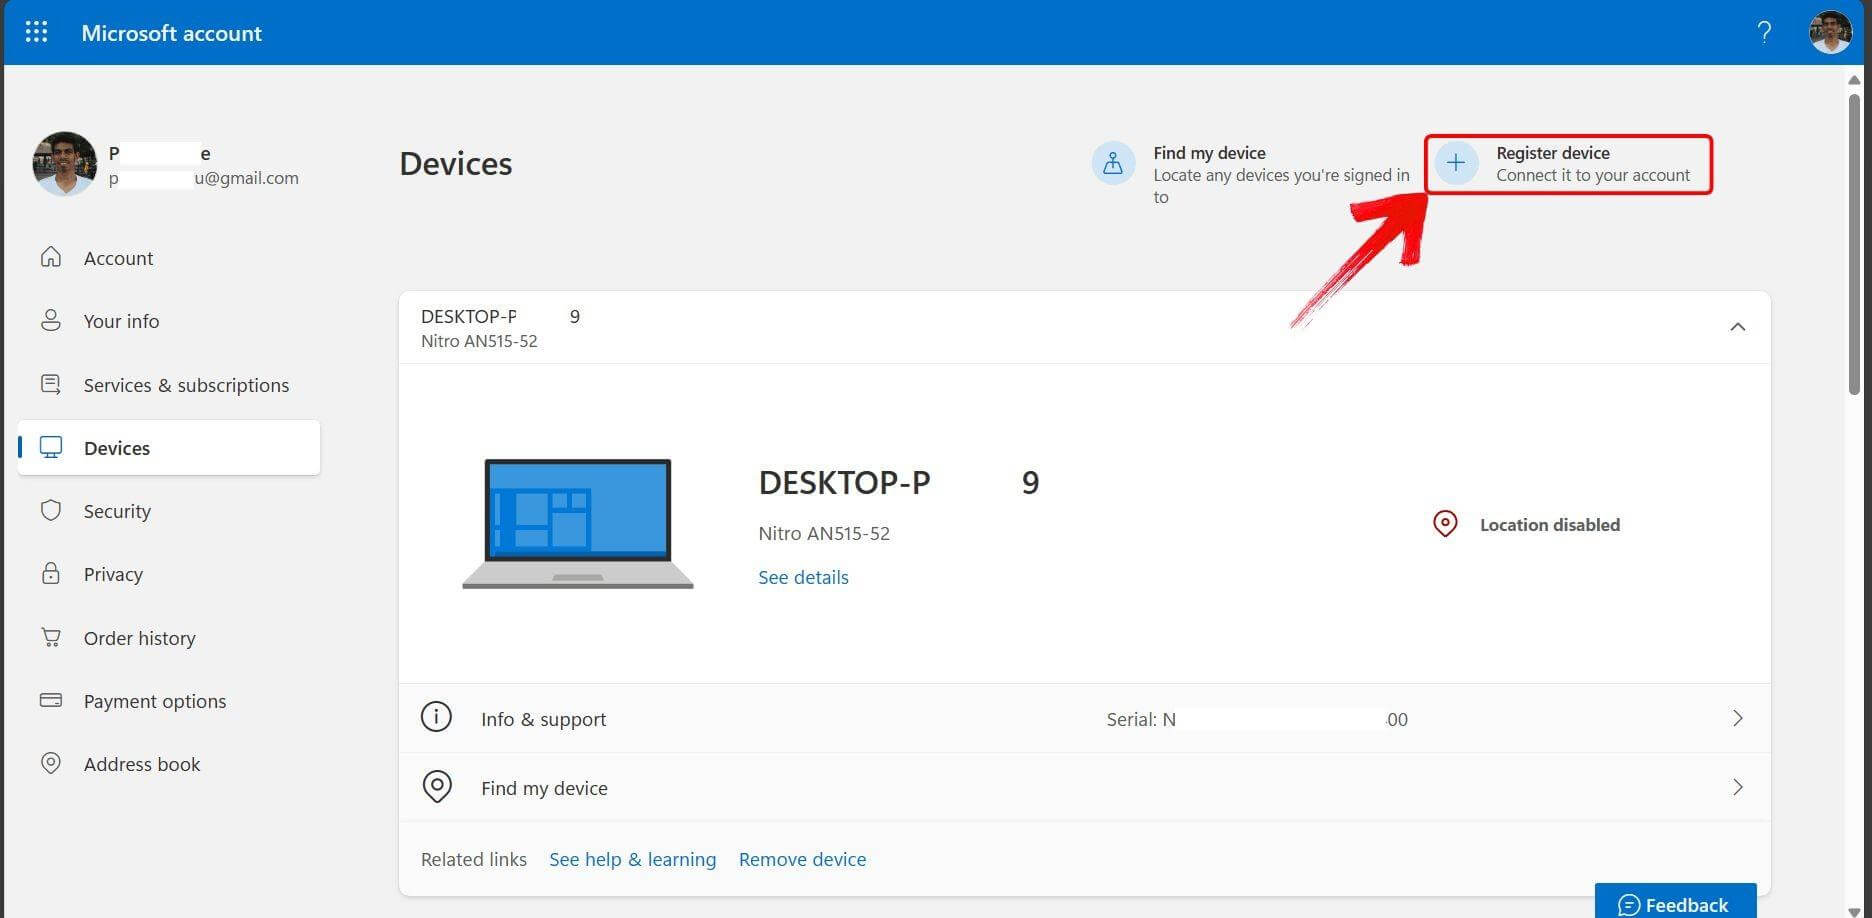Screen dimensions: 1872x918
Task: Click the help question mark icon
Action: (1764, 33)
